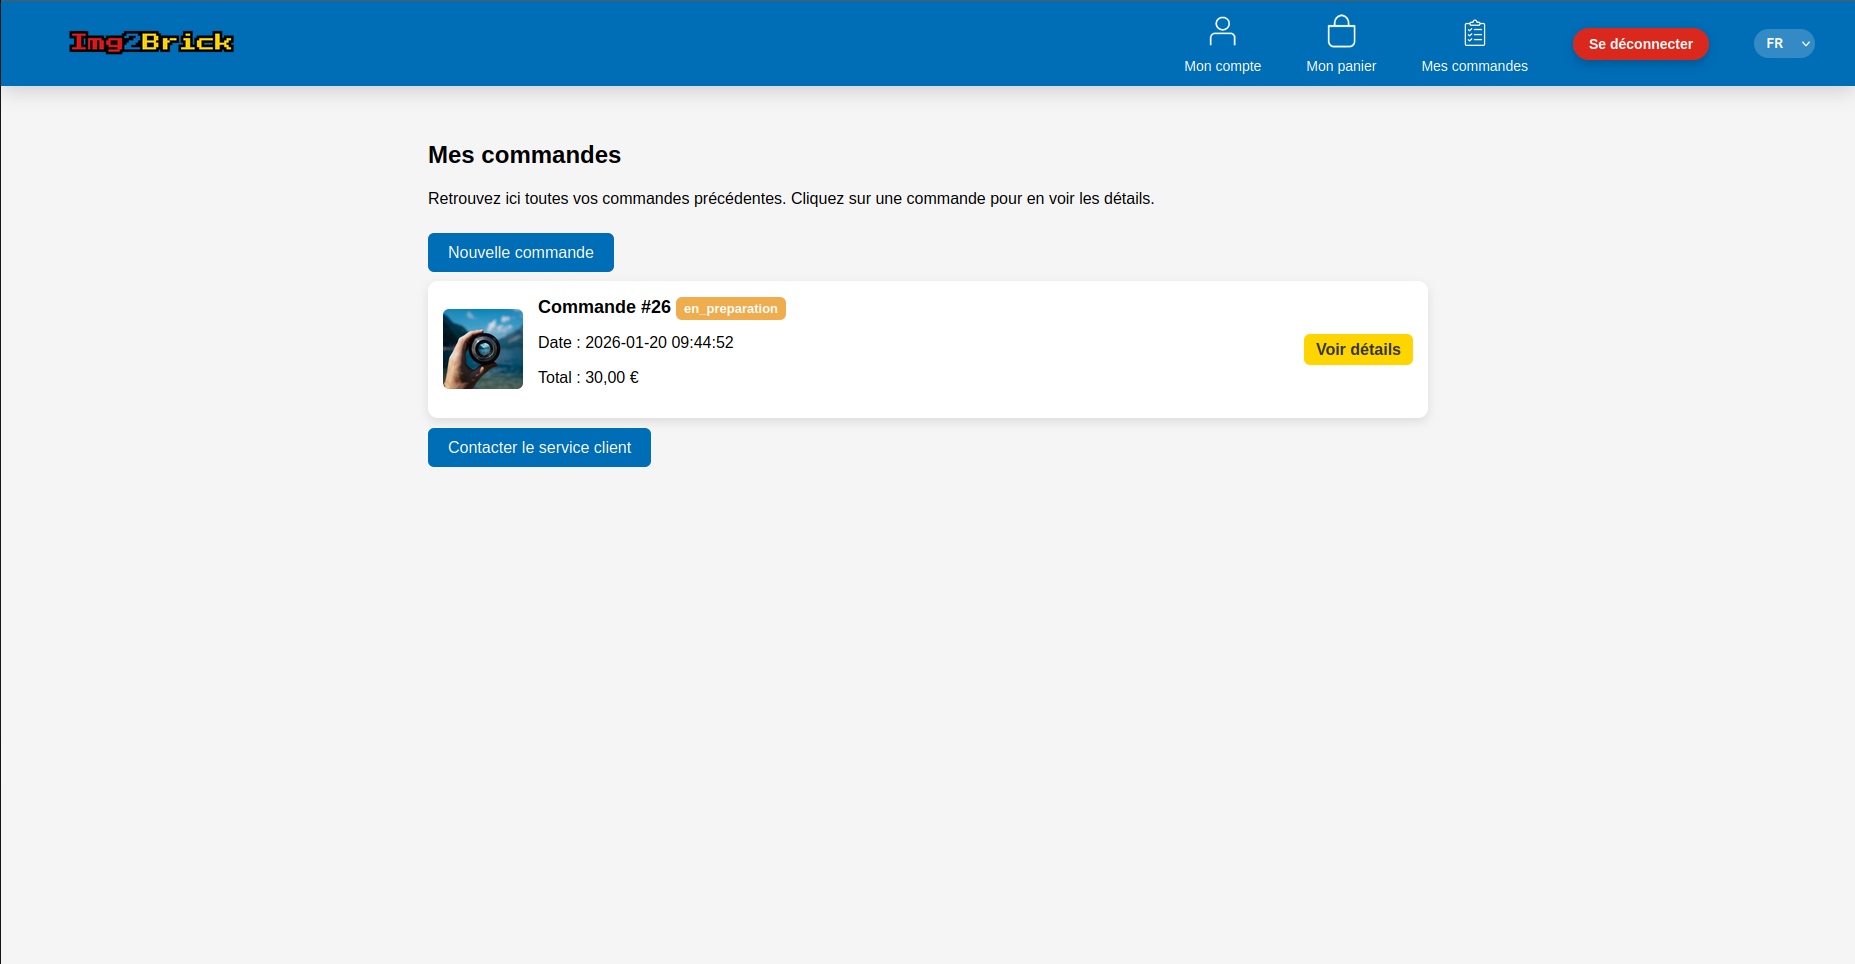Log out with Se déconnecter button

point(1640,44)
